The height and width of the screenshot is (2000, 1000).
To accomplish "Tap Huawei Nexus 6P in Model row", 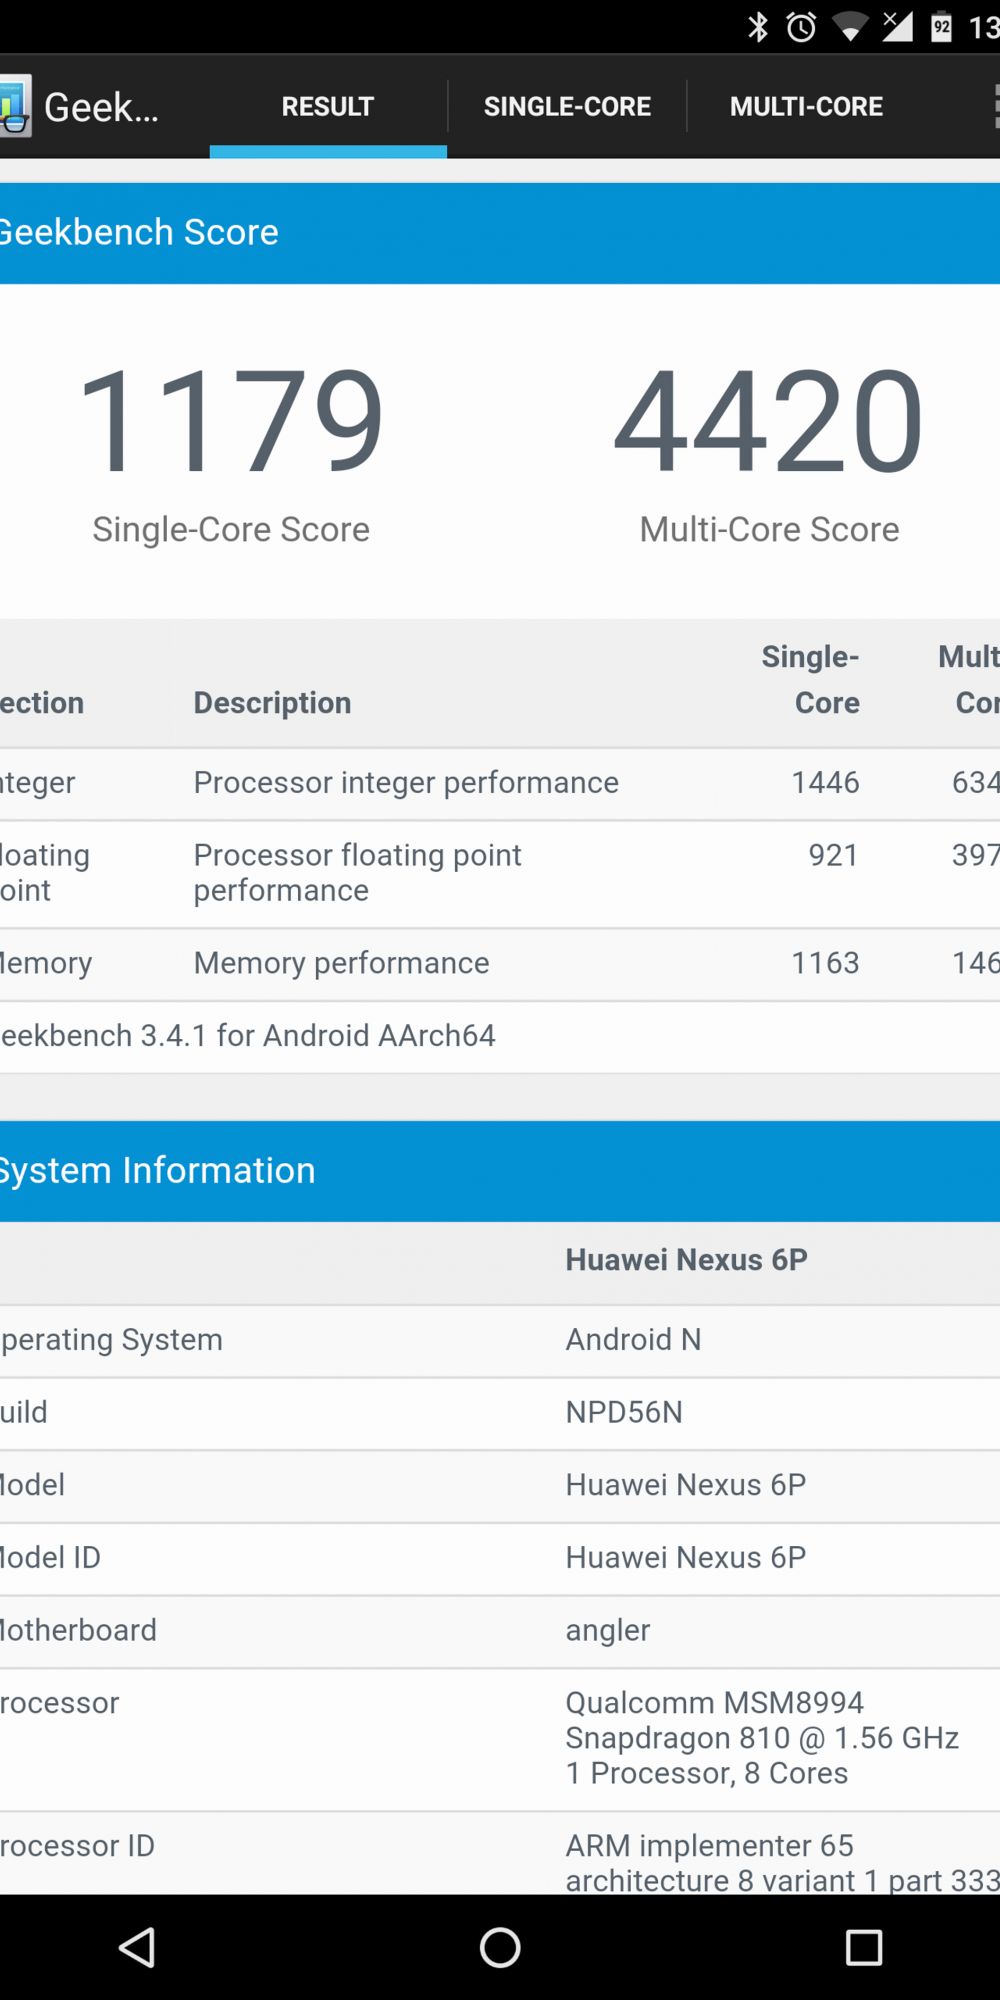I will pyautogui.click(x=685, y=1485).
